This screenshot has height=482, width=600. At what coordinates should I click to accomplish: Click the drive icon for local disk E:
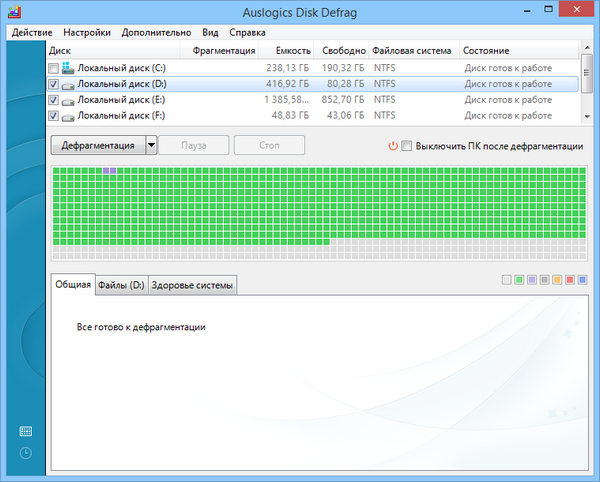68,101
